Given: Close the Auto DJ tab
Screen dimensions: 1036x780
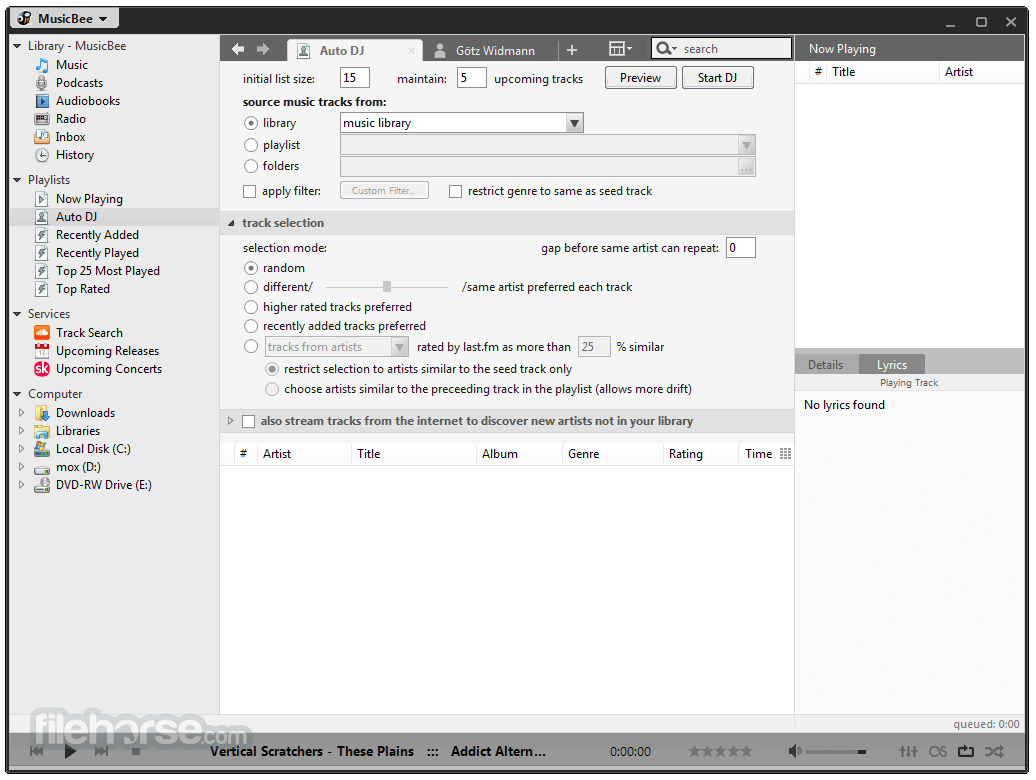Looking at the screenshot, I should pos(411,51).
